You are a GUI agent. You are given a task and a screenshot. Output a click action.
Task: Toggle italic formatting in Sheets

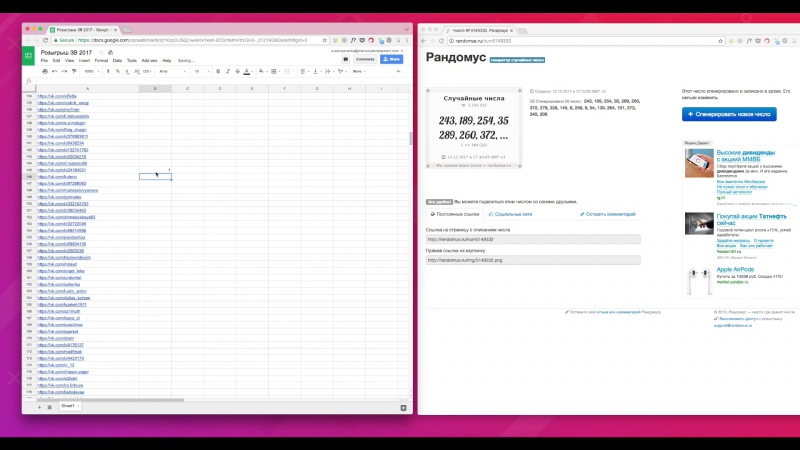pos(228,71)
